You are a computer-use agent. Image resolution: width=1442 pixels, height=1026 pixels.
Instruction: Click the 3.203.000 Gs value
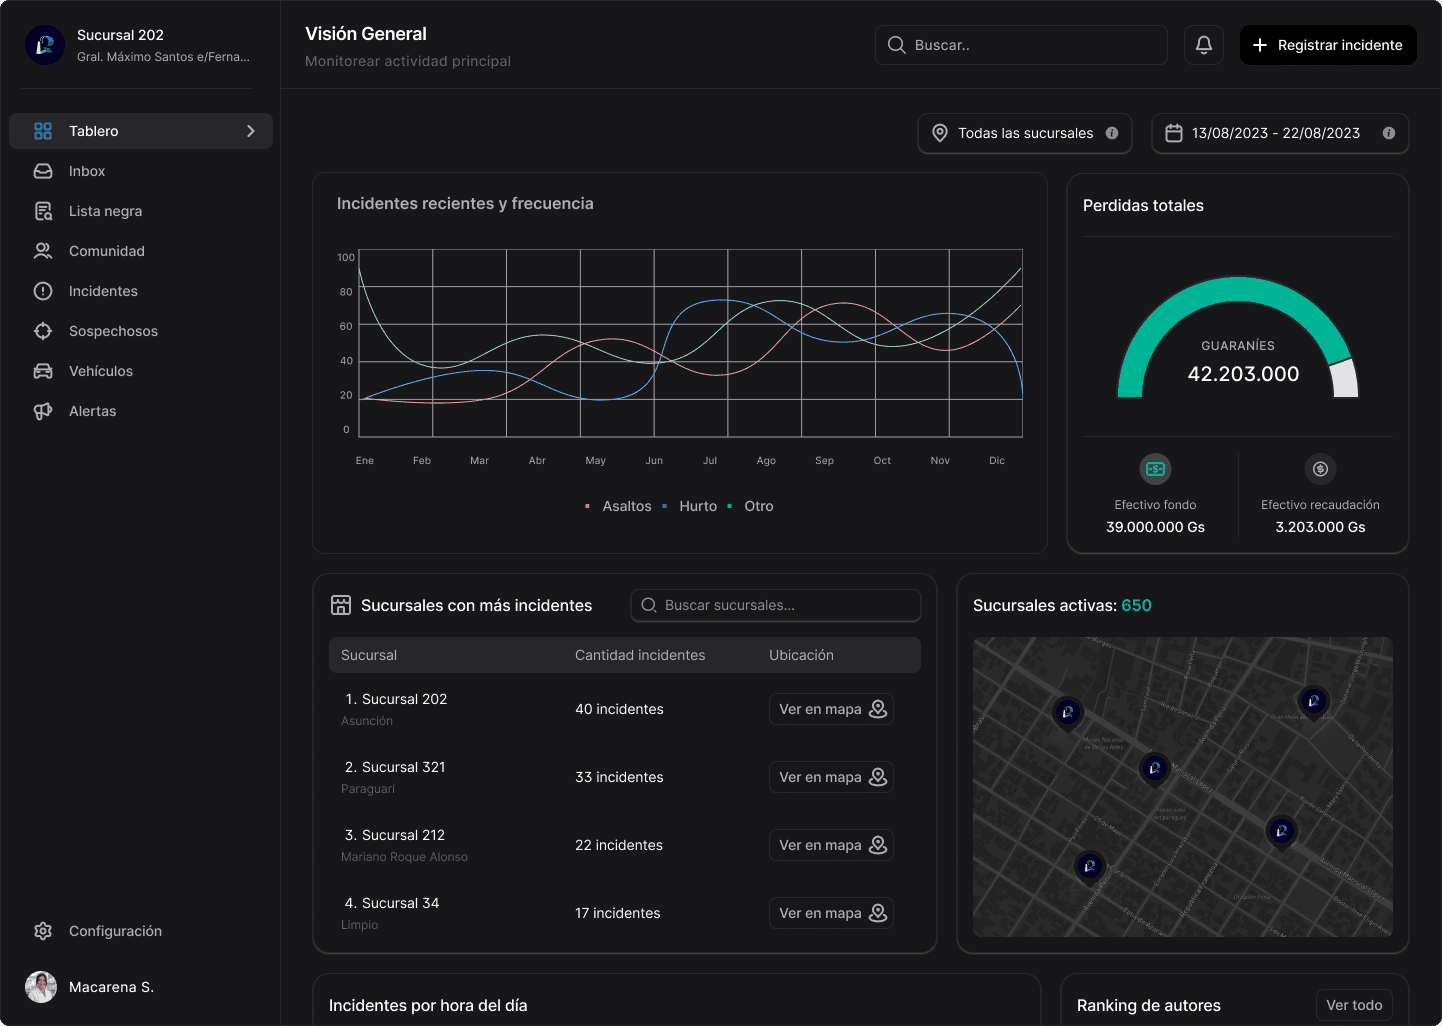pos(1320,527)
